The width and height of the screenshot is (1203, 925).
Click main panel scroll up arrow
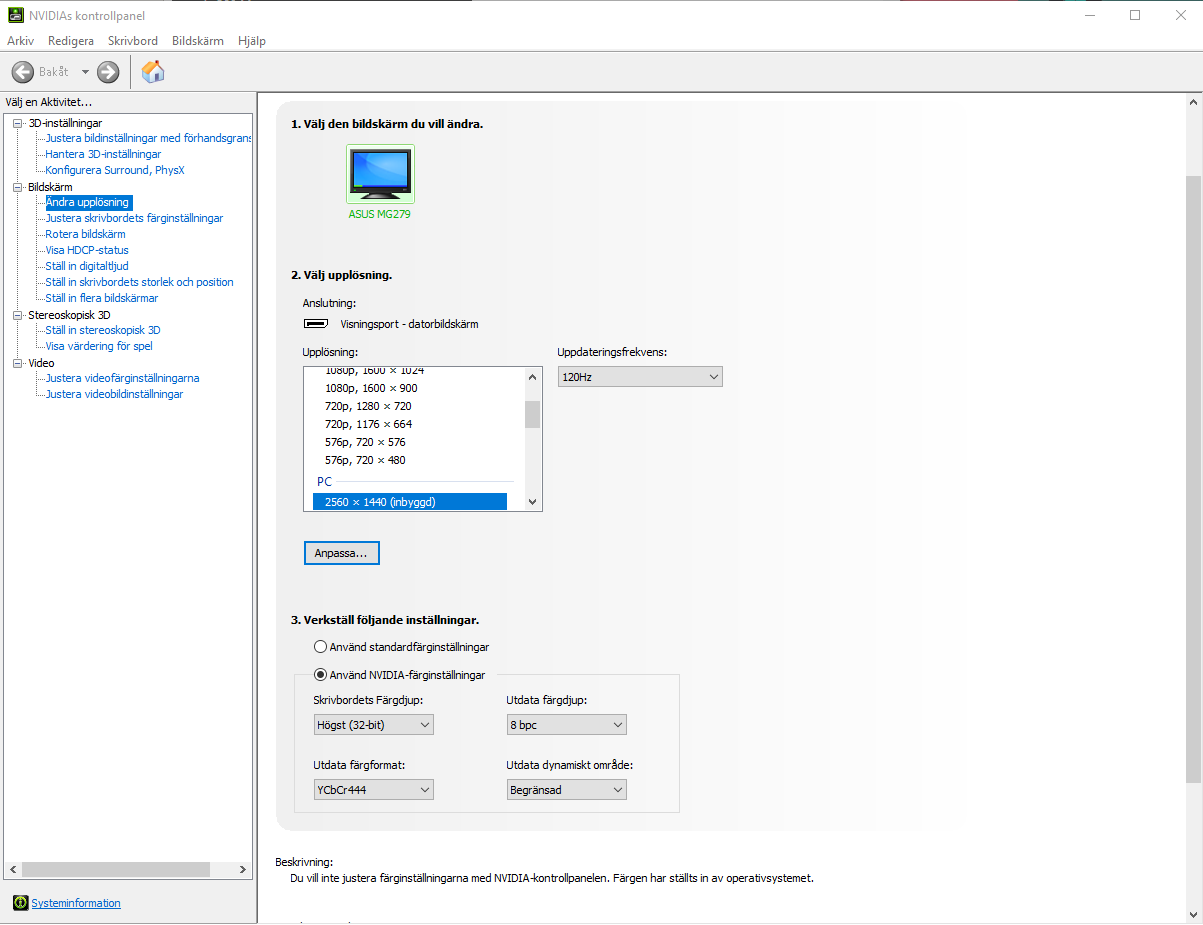click(1193, 102)
